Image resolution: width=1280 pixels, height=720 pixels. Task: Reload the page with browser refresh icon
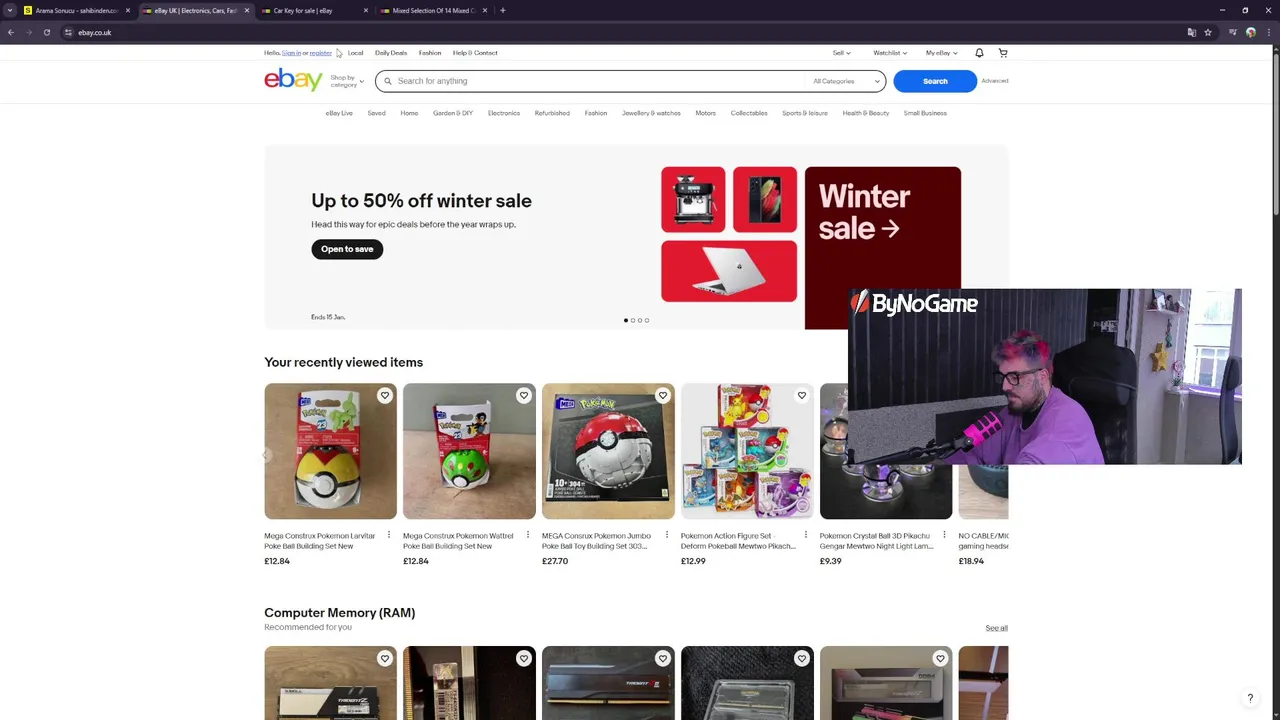tap(46, 32)
